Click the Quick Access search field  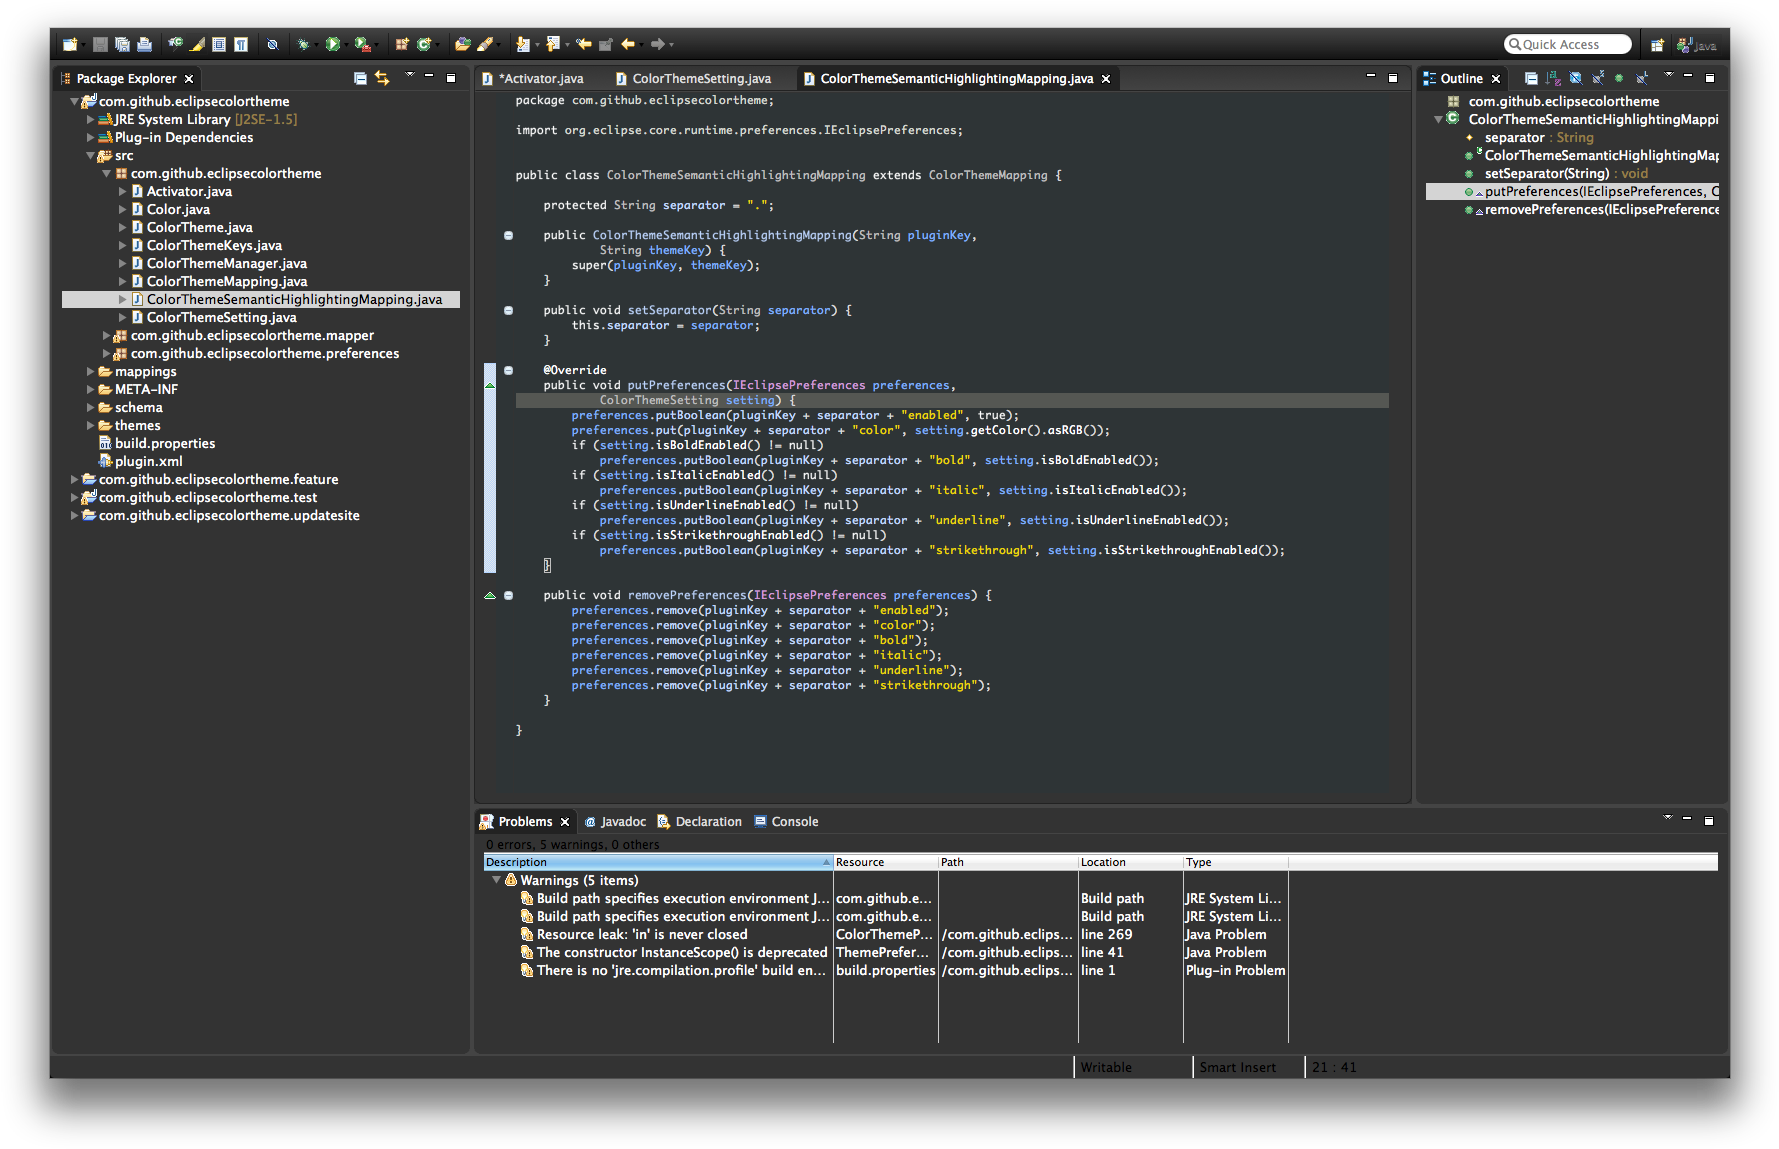coord(1567,45)
